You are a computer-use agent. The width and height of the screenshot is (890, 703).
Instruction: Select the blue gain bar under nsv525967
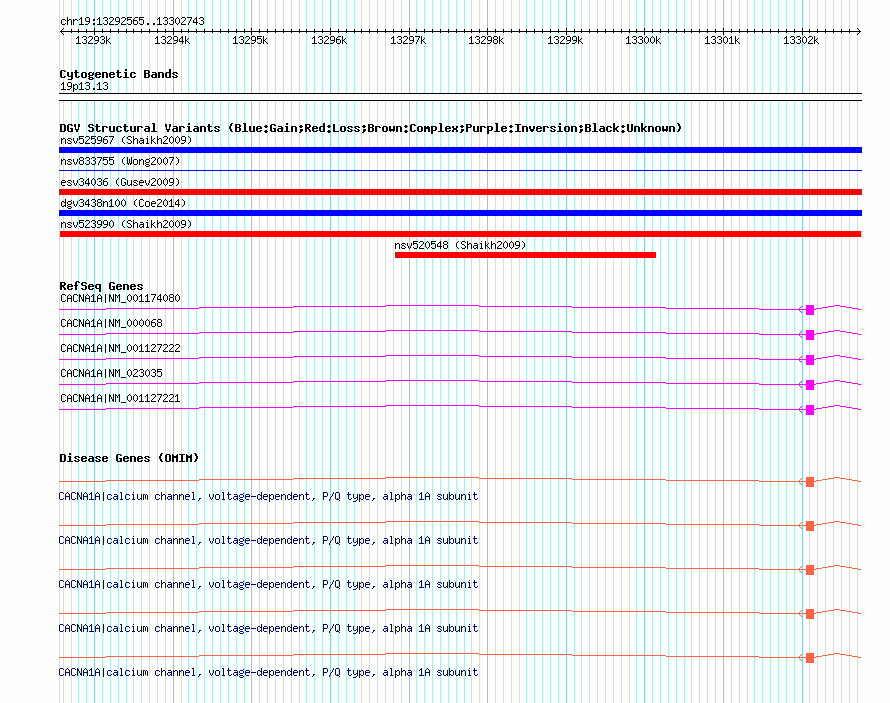click(460, 150)
